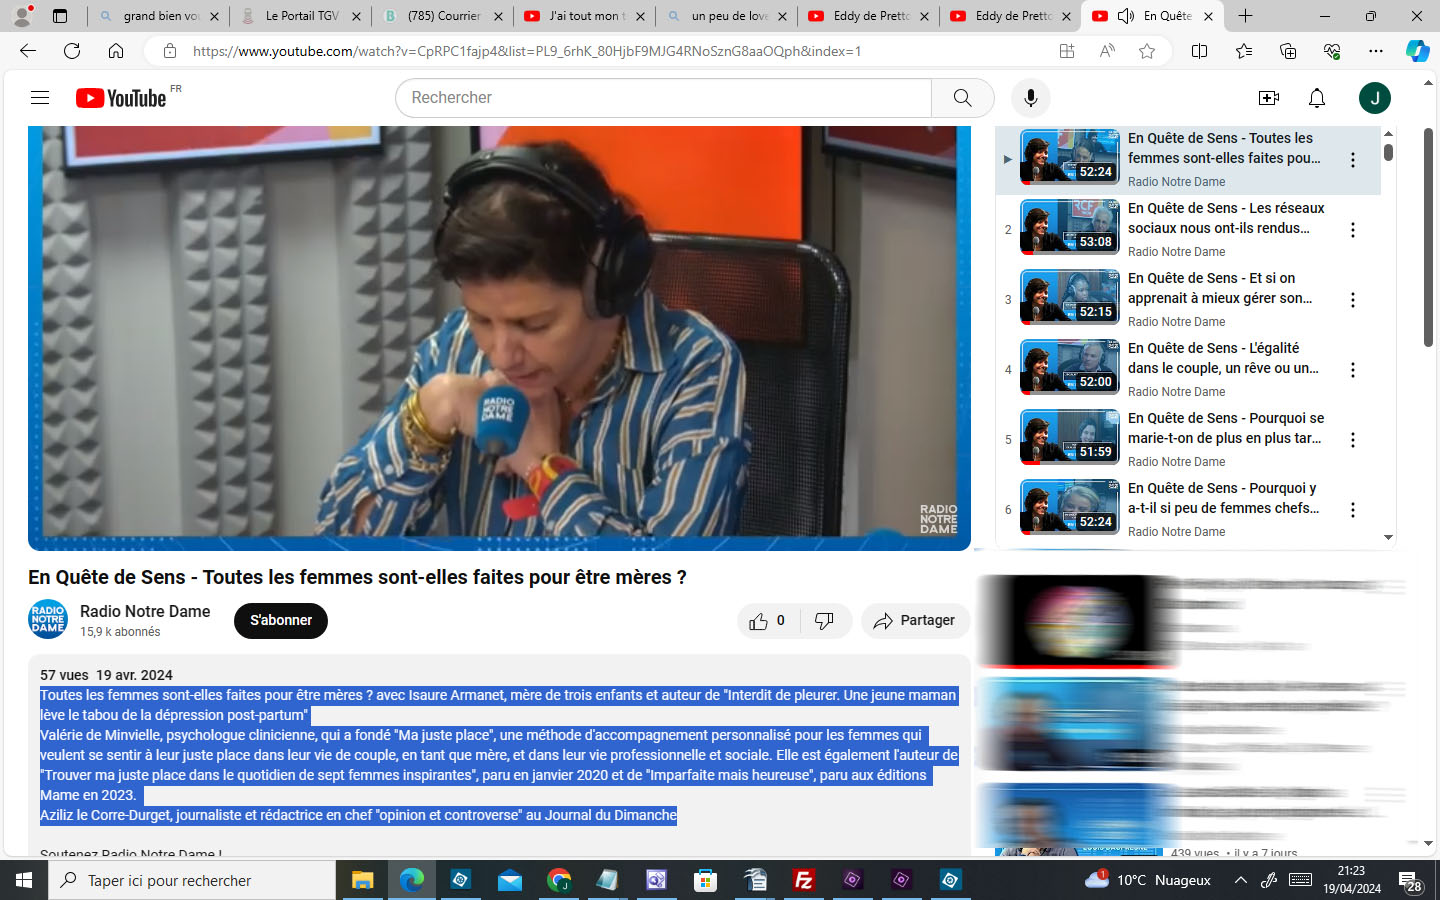
Task: Click the playlist panel scrollbar thumb
Action: (x=1388, y=152)
